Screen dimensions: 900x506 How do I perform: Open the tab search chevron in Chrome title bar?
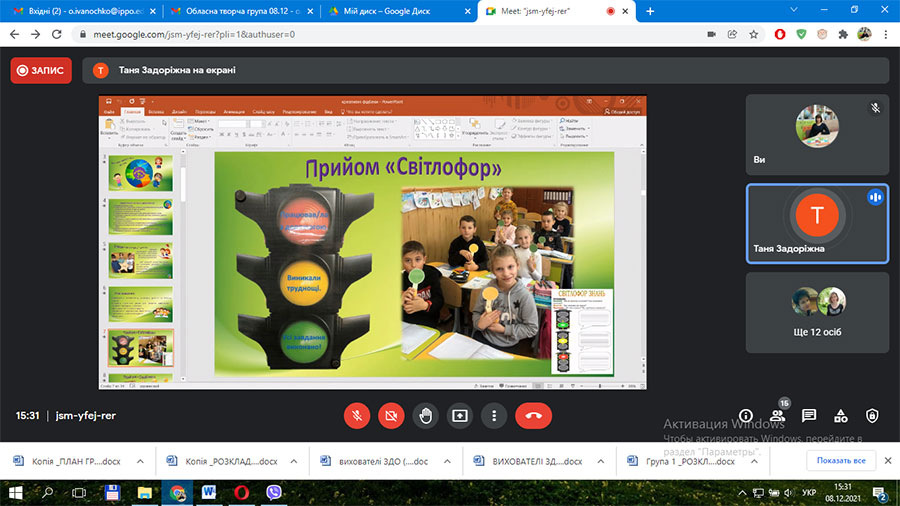pyautogui.click(x=794, y=10)
